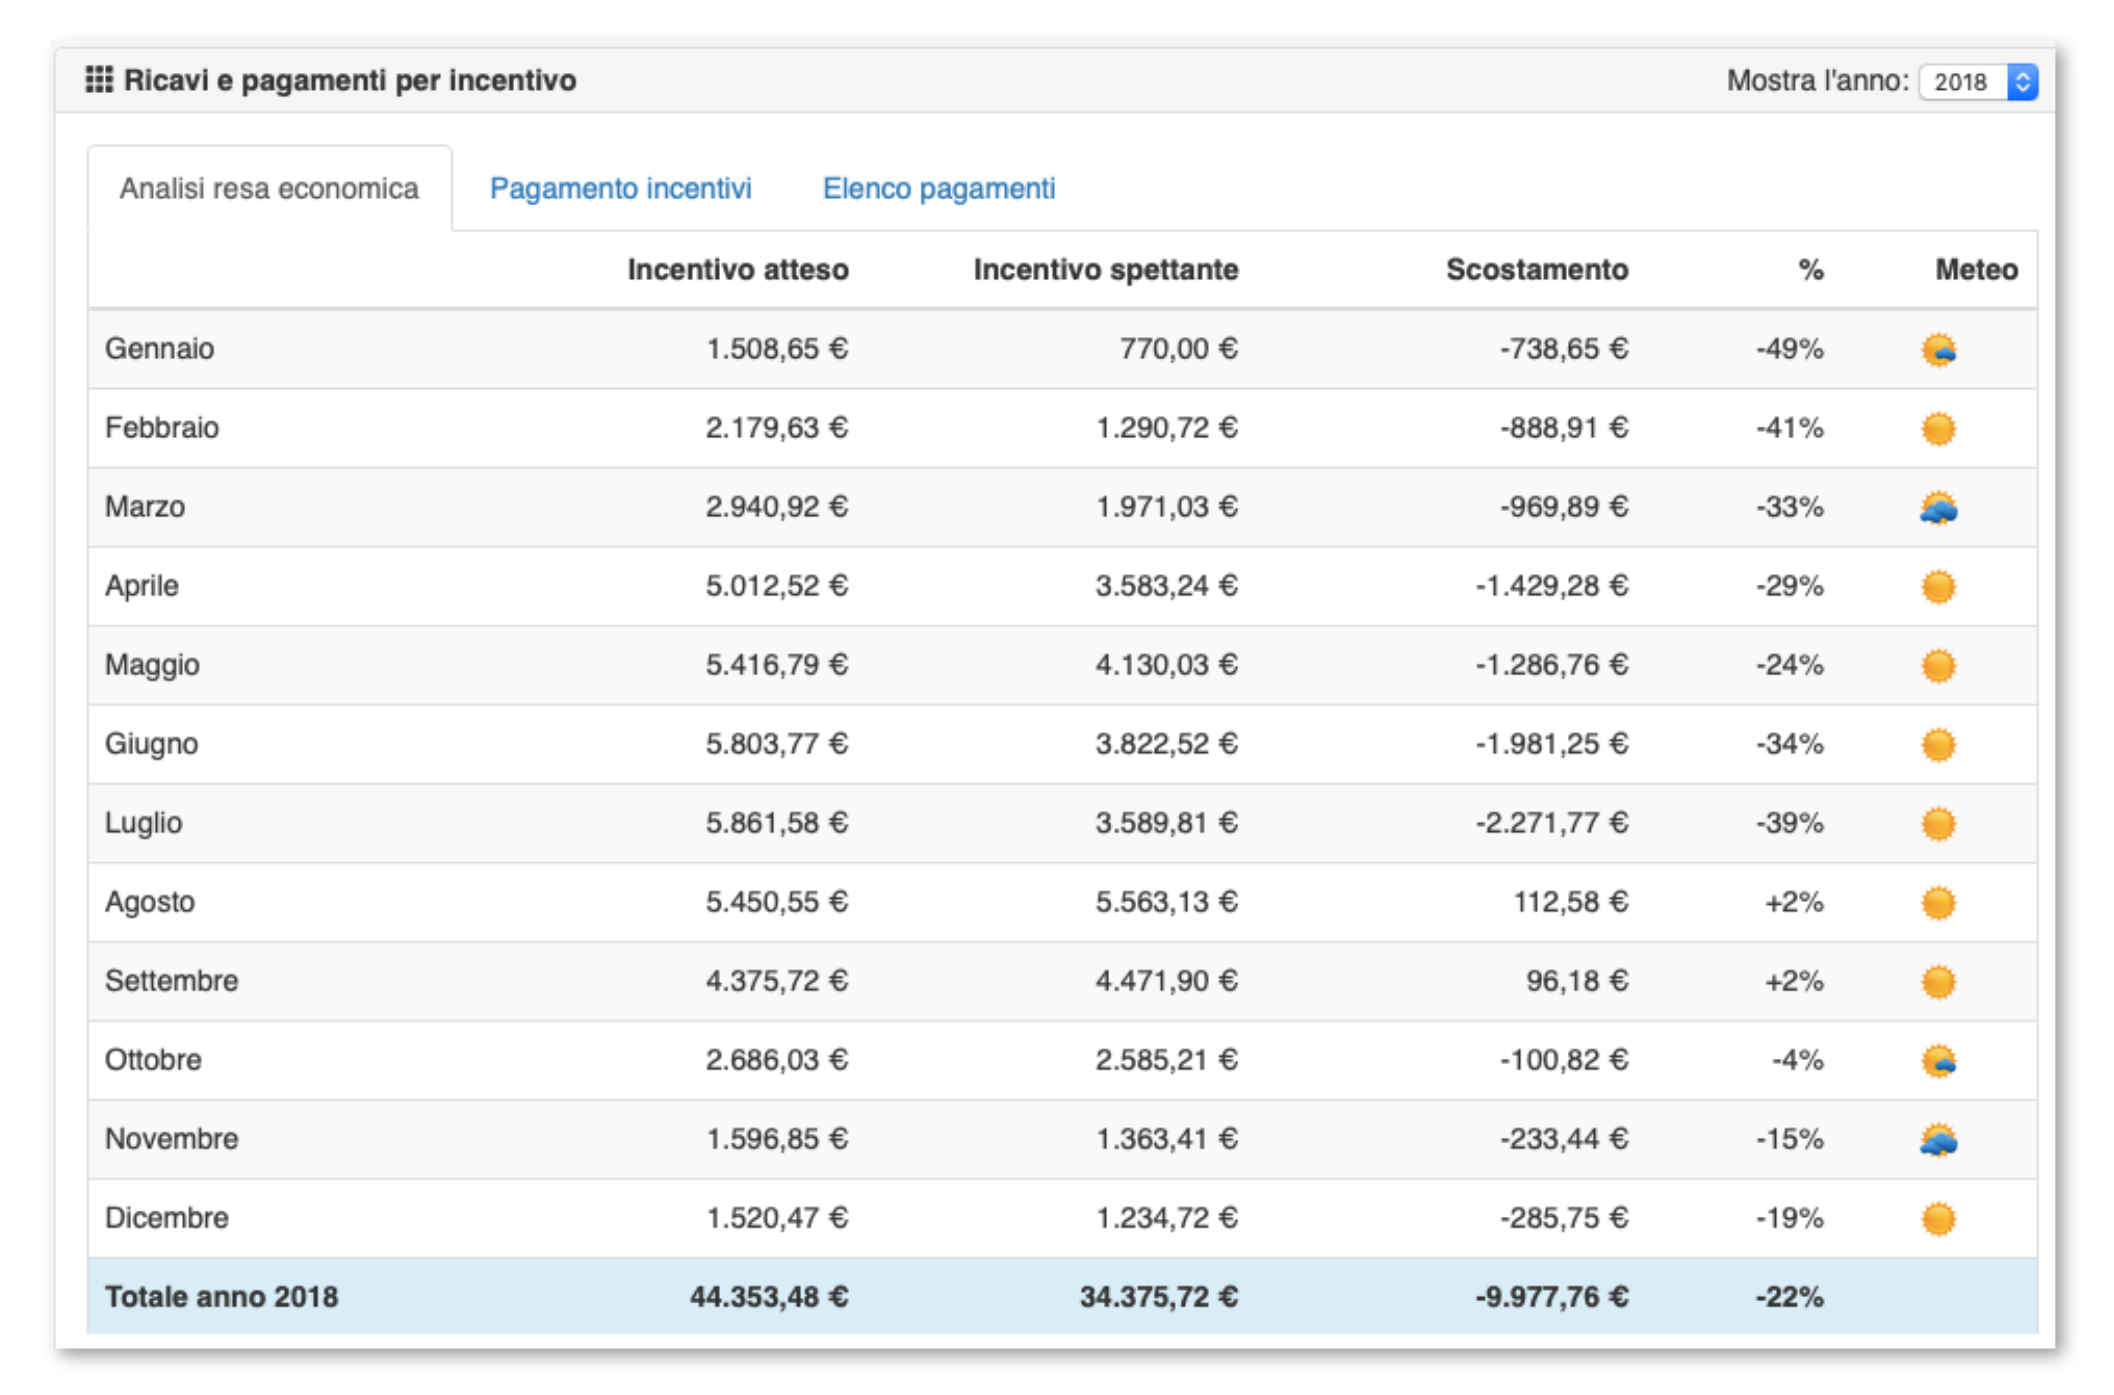Click the Ricavi e pagamenti per incentivo title
2114x1395 pixels.
coord(350,80)
